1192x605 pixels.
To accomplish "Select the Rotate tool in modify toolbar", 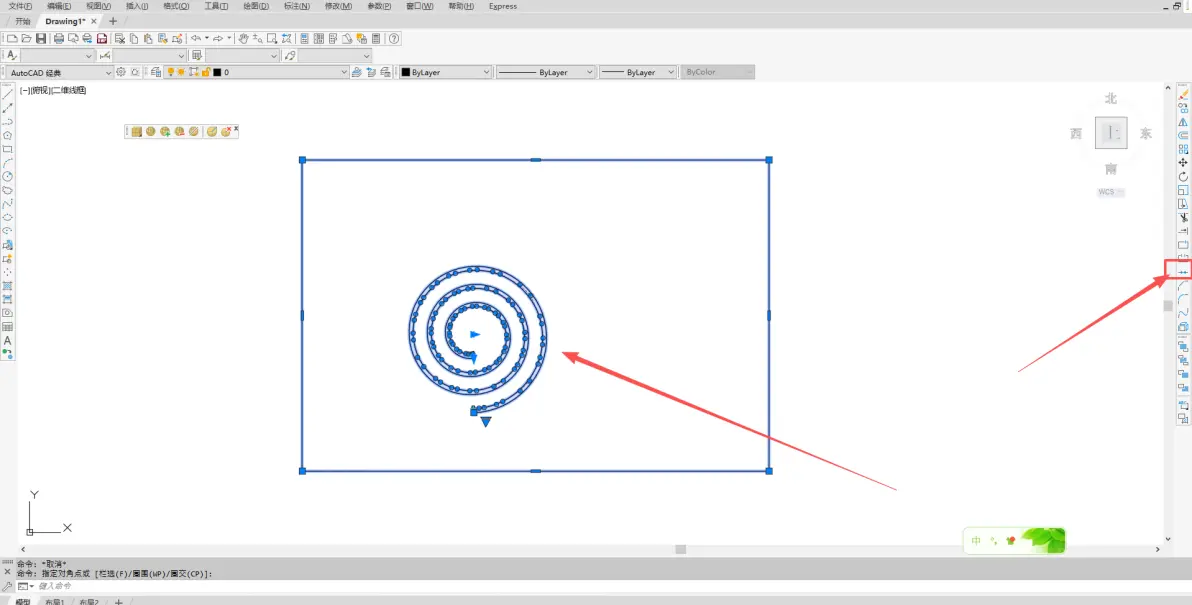I will [x=1183, y=176].
